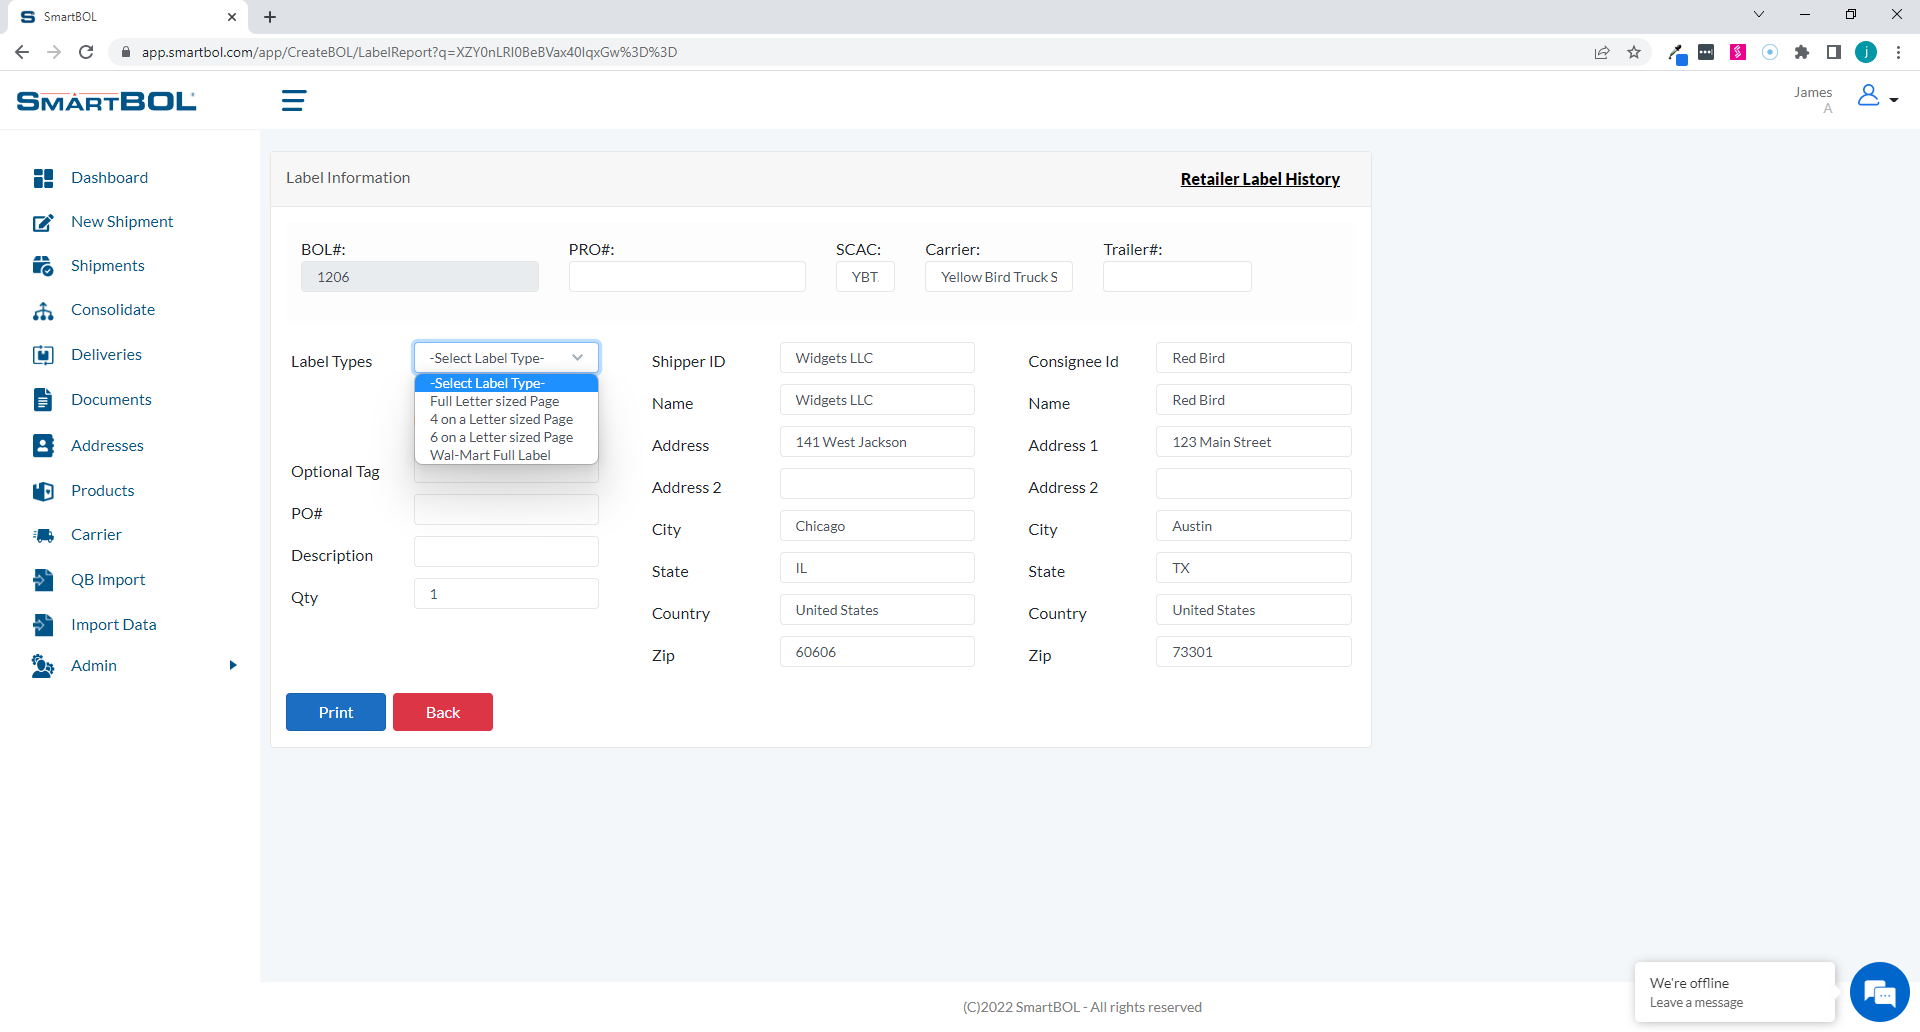Open the Carrier truck icon
This screenshot has height=1032, width=1920.
click(44, 534)
